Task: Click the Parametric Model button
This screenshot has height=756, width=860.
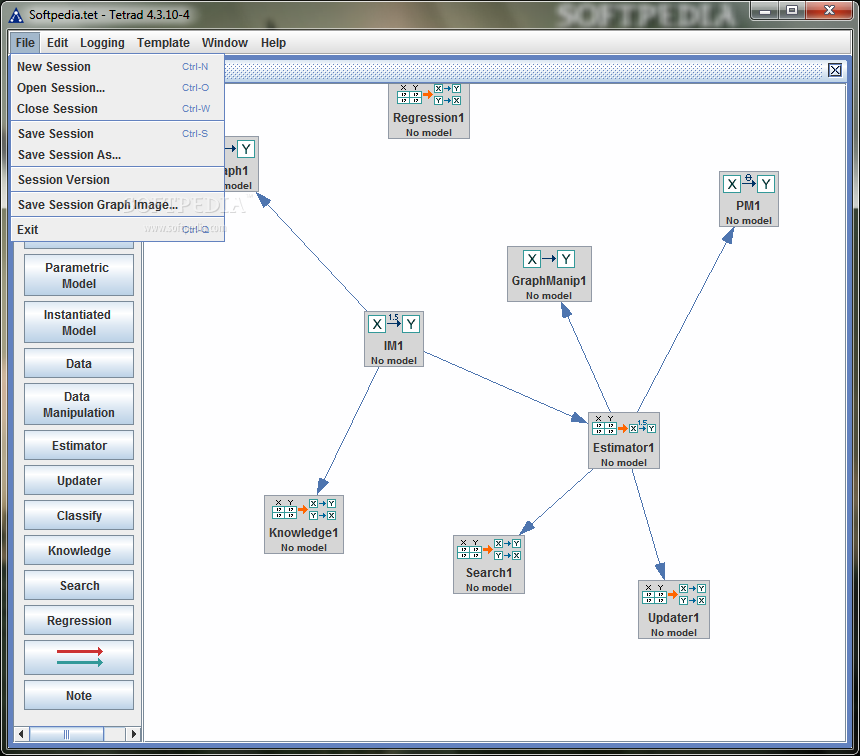Action: coord(79,275)
